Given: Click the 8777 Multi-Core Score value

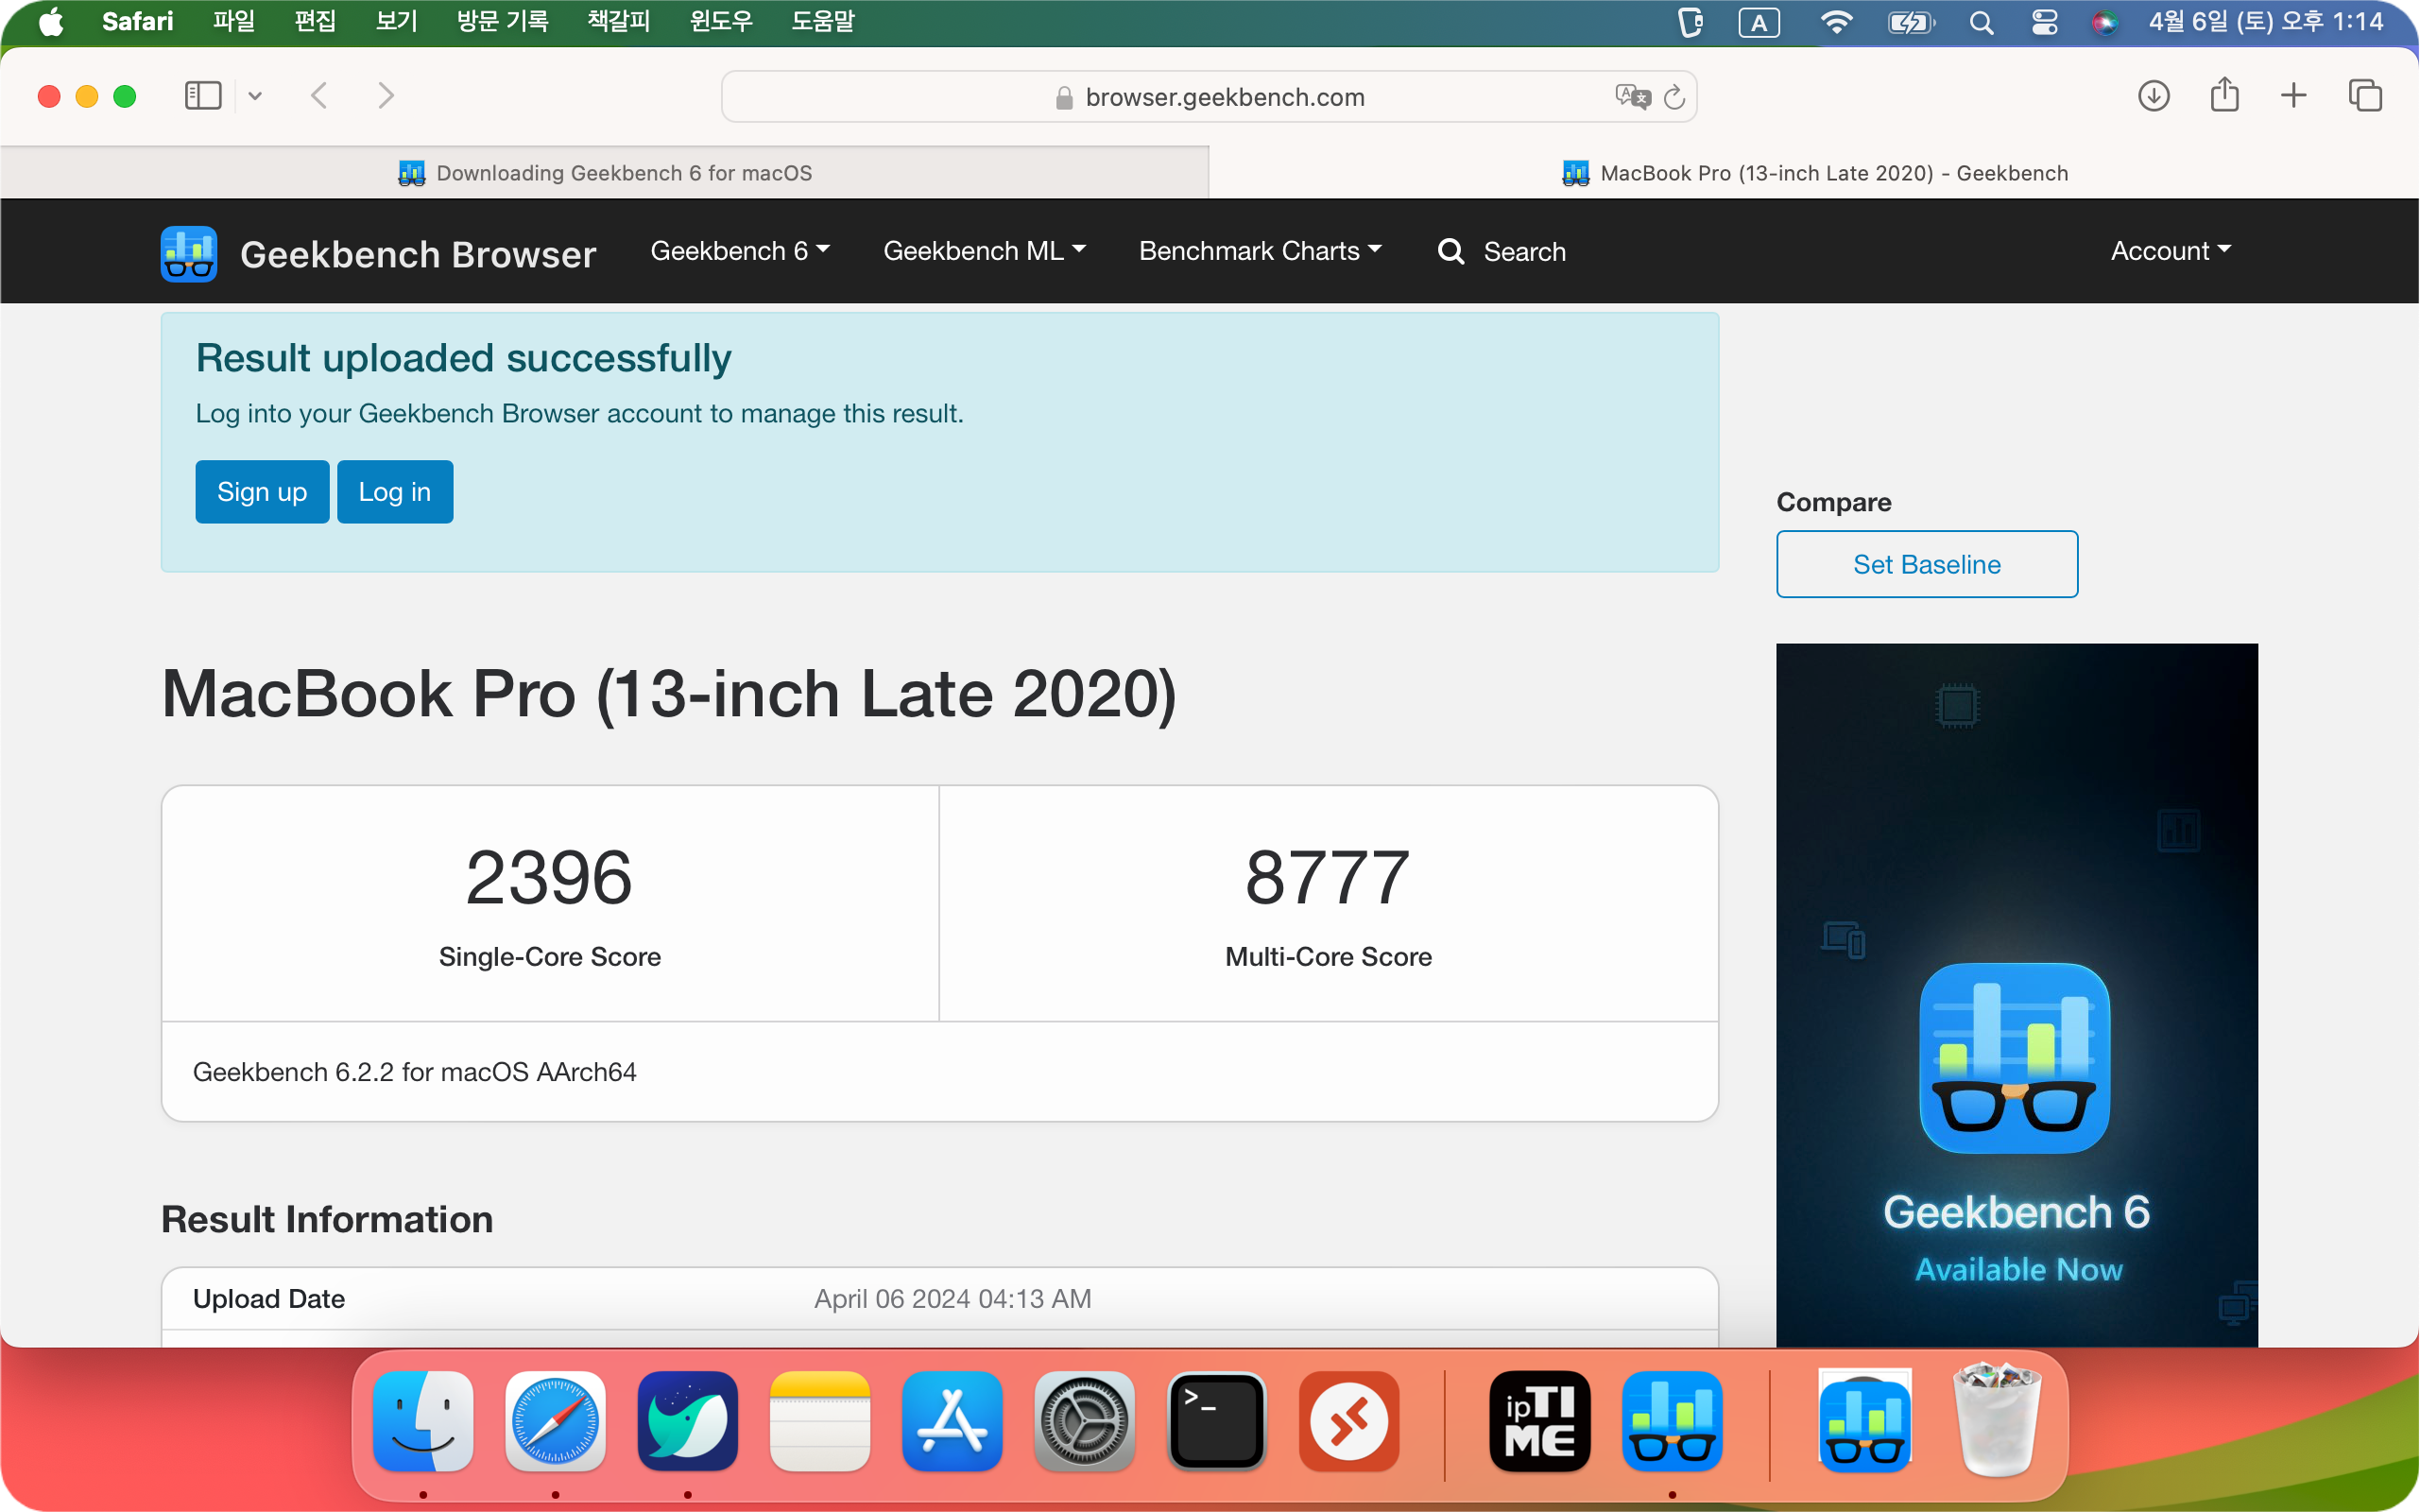Looking at the screenshot, I should coord(1328,877).
